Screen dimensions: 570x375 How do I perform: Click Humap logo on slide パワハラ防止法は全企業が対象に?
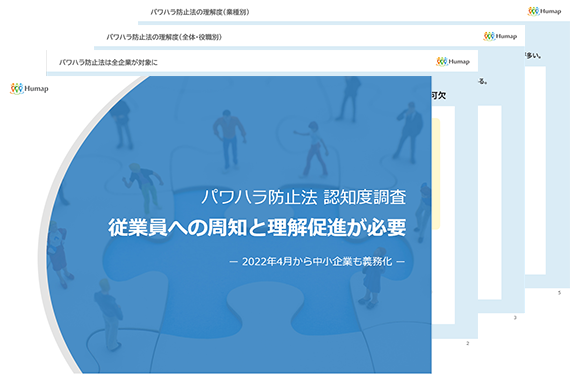point(453,61)
